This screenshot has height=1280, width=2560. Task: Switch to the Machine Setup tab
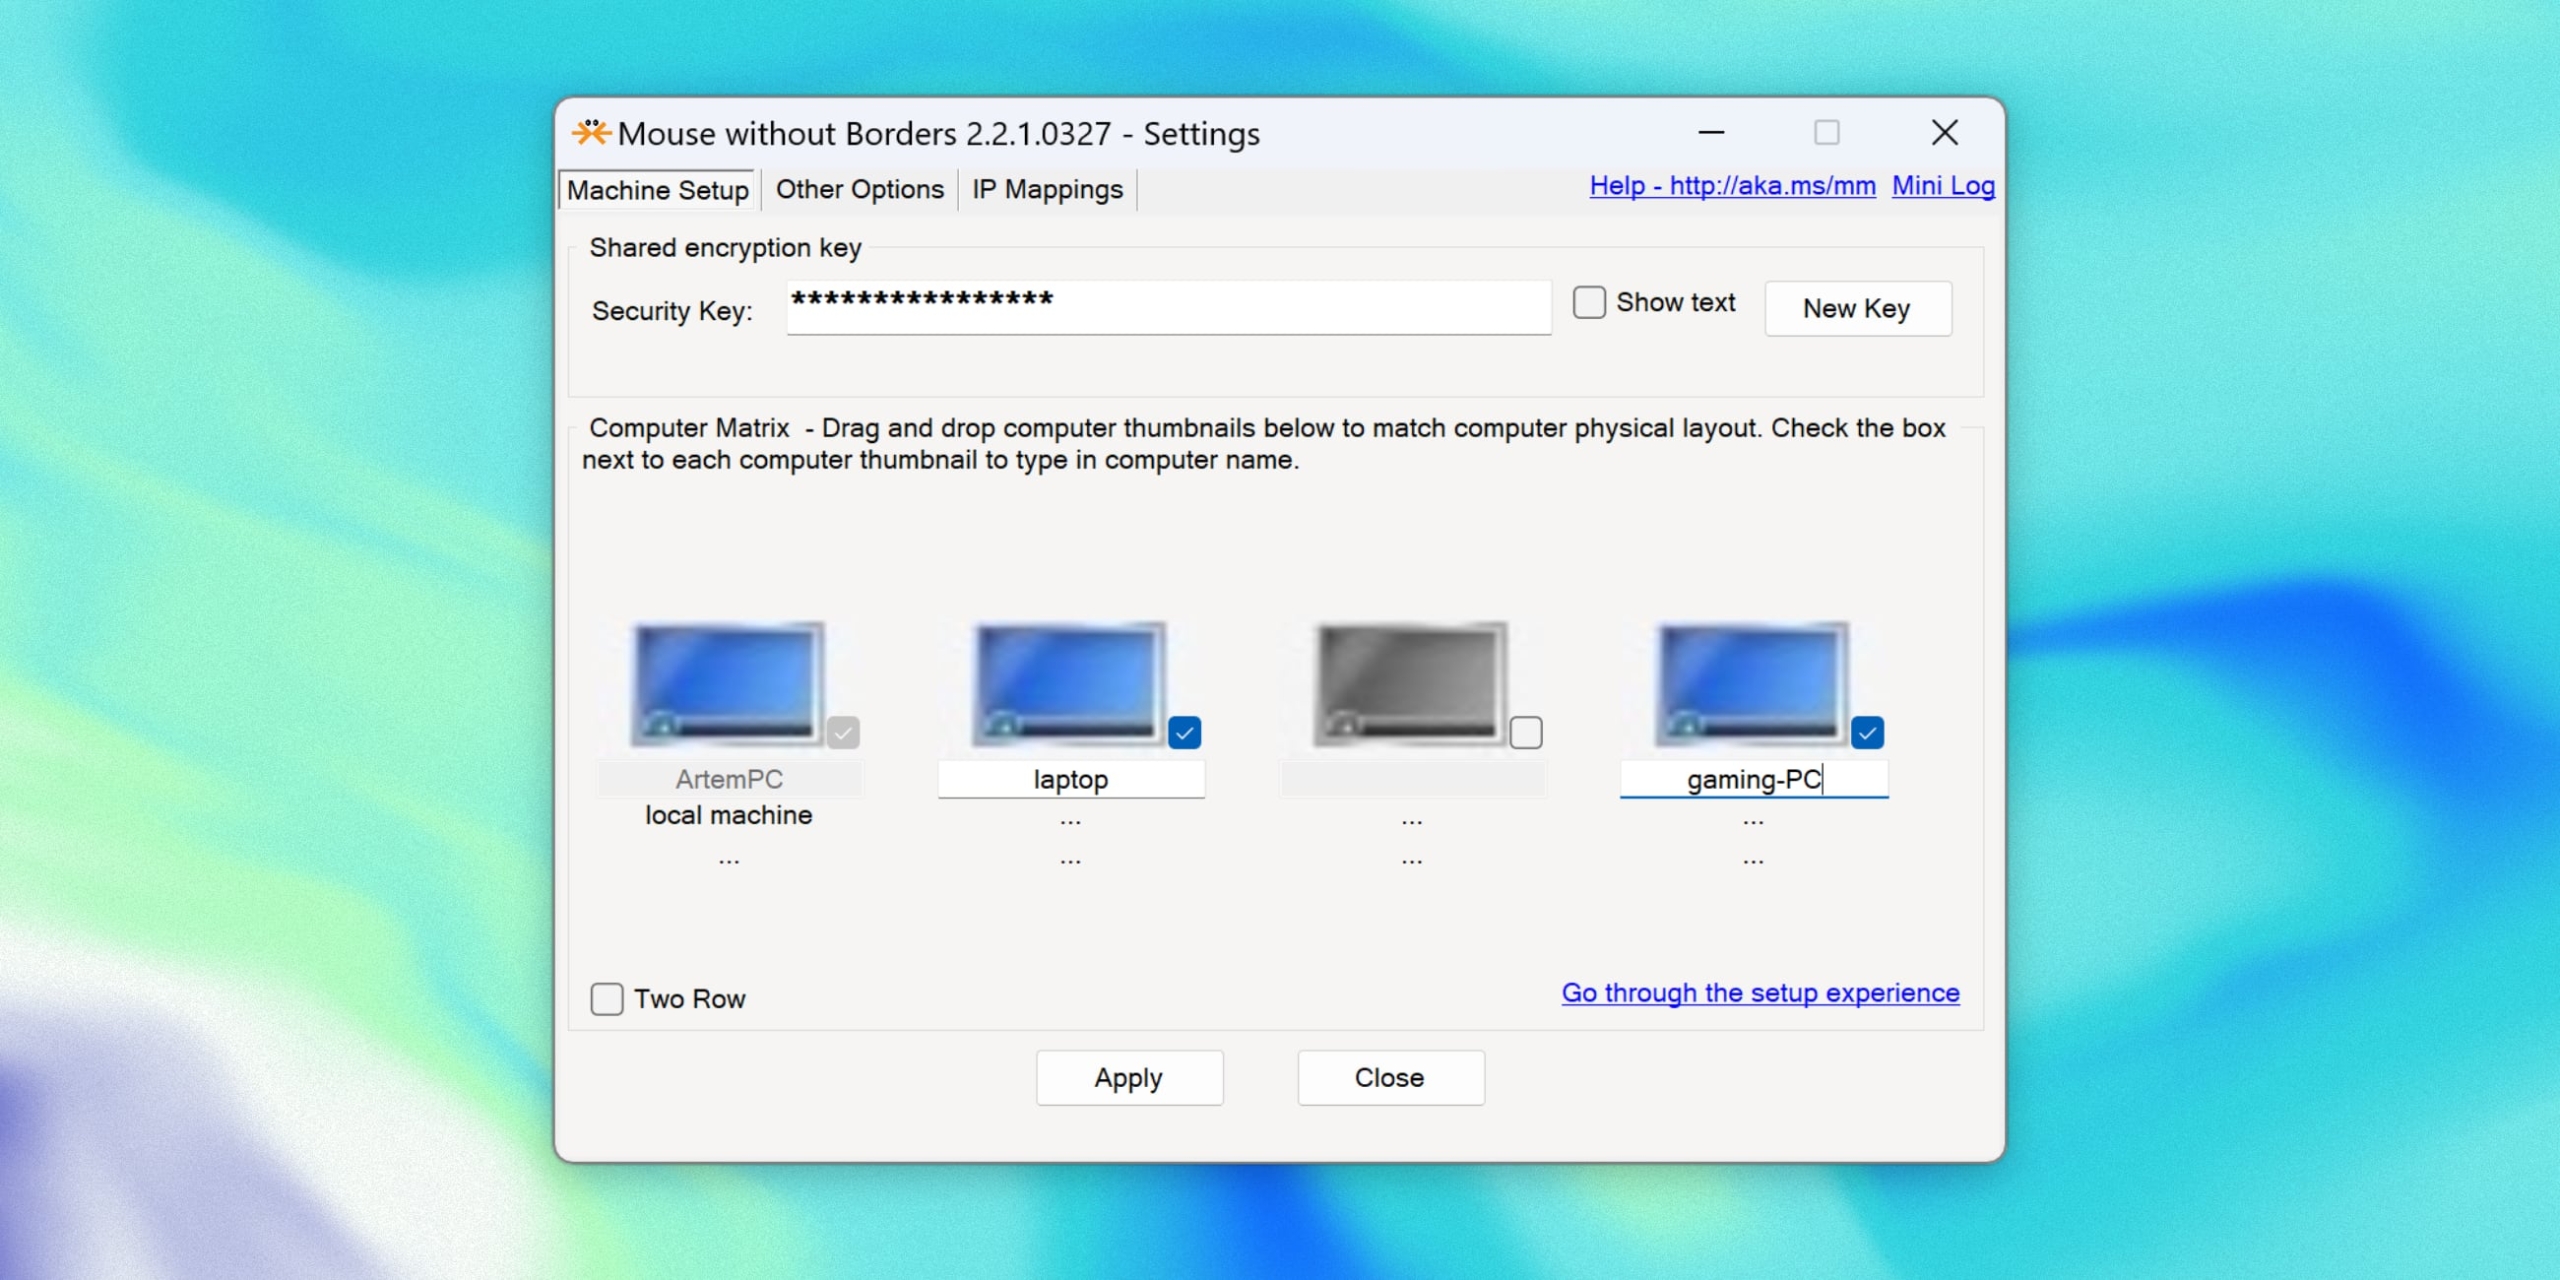pos(658,190)
